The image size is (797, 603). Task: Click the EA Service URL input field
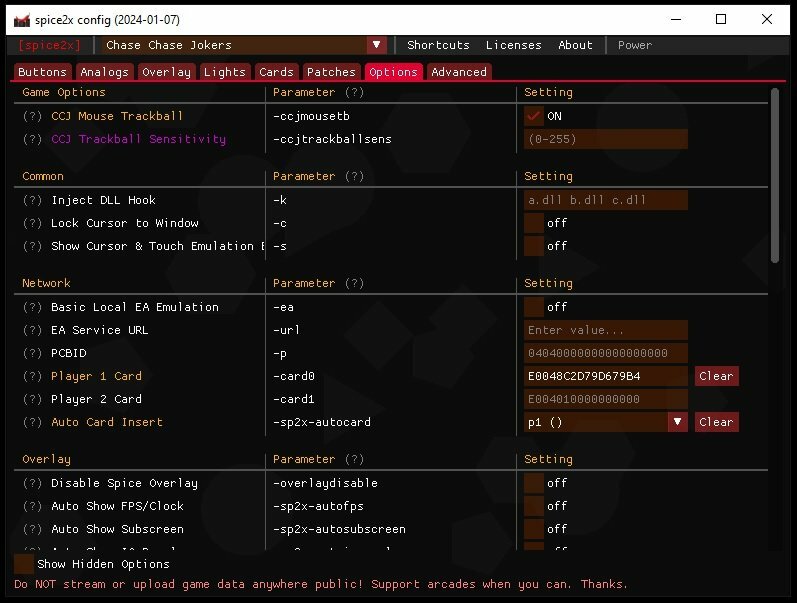tap(606, 330)
